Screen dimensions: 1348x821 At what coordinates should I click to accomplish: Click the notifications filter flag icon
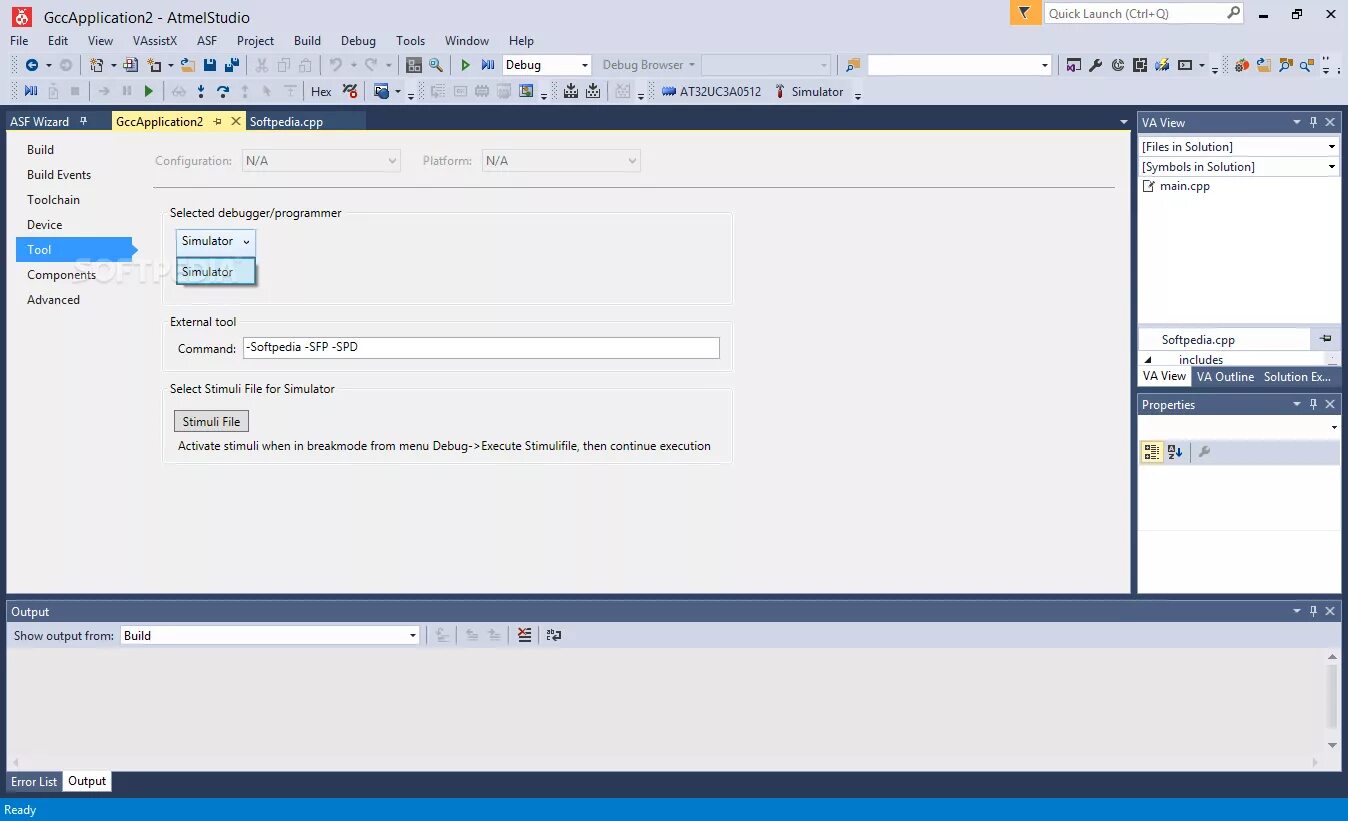coord(1025,13)
